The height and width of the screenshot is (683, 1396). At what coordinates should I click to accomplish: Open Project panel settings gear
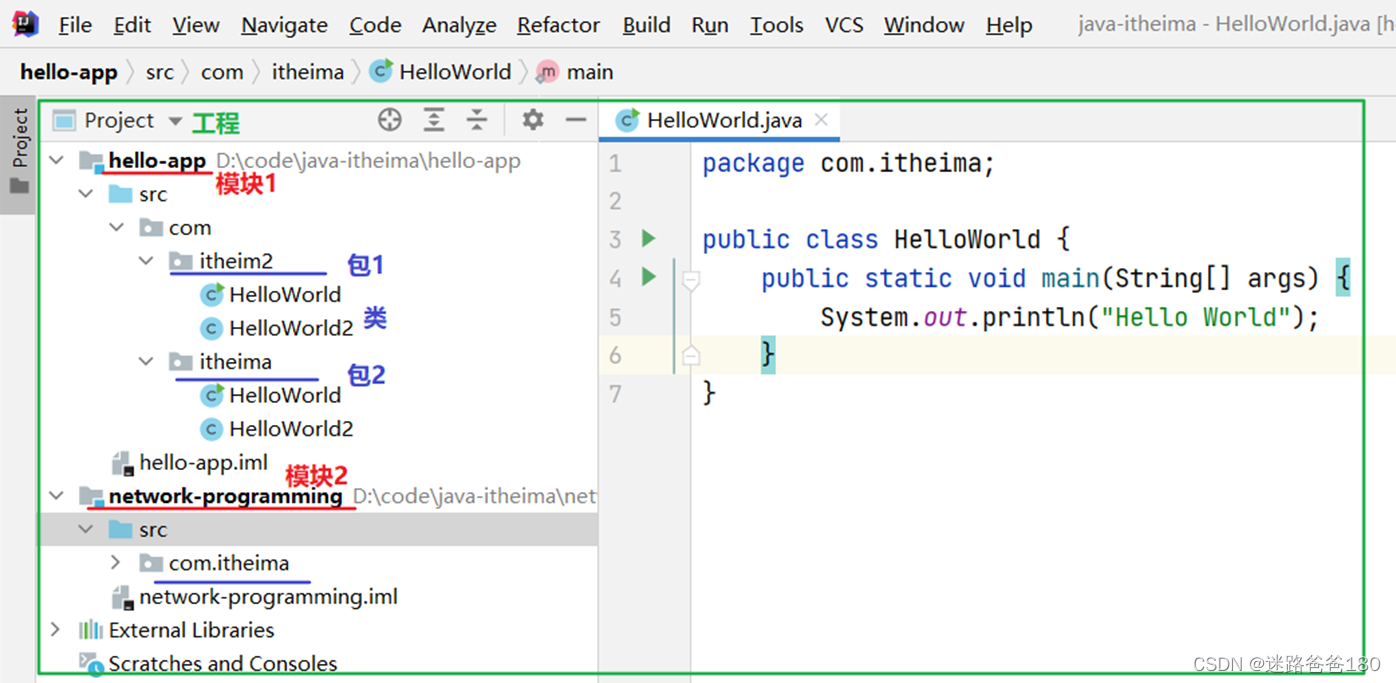533,120
